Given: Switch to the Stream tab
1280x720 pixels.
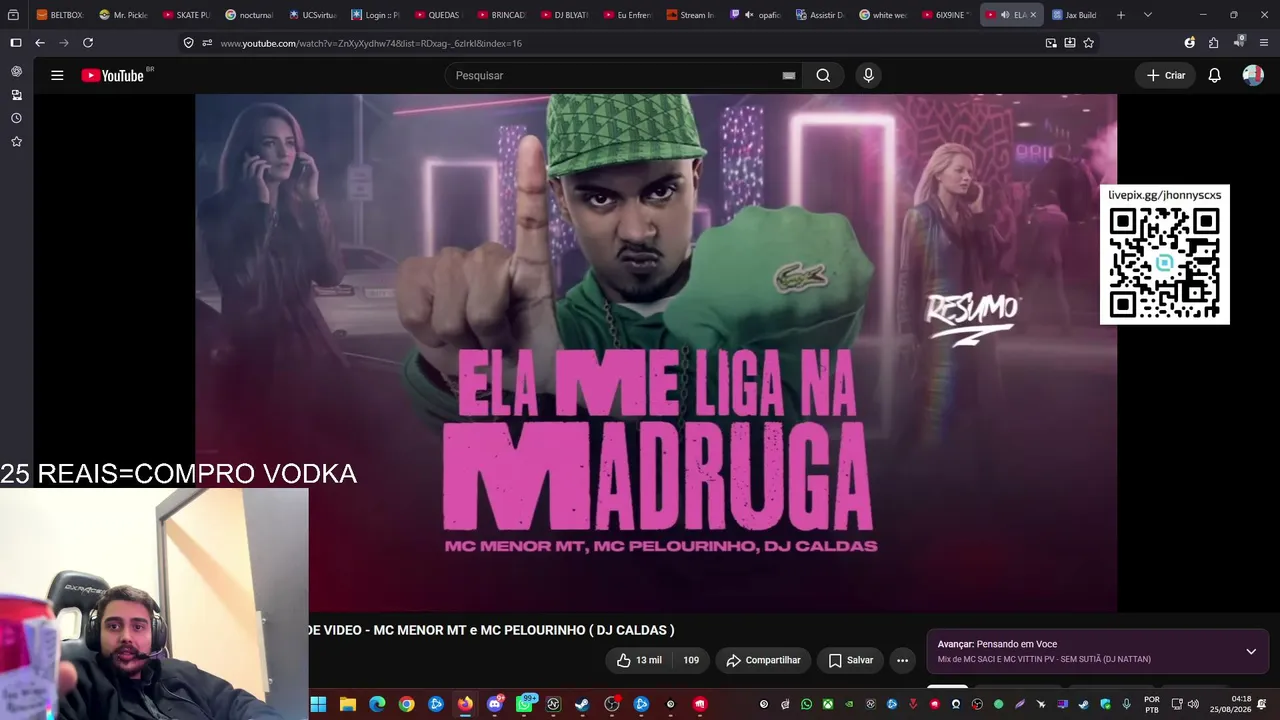Looking at the screenshot, I should (x=691, y=15).
